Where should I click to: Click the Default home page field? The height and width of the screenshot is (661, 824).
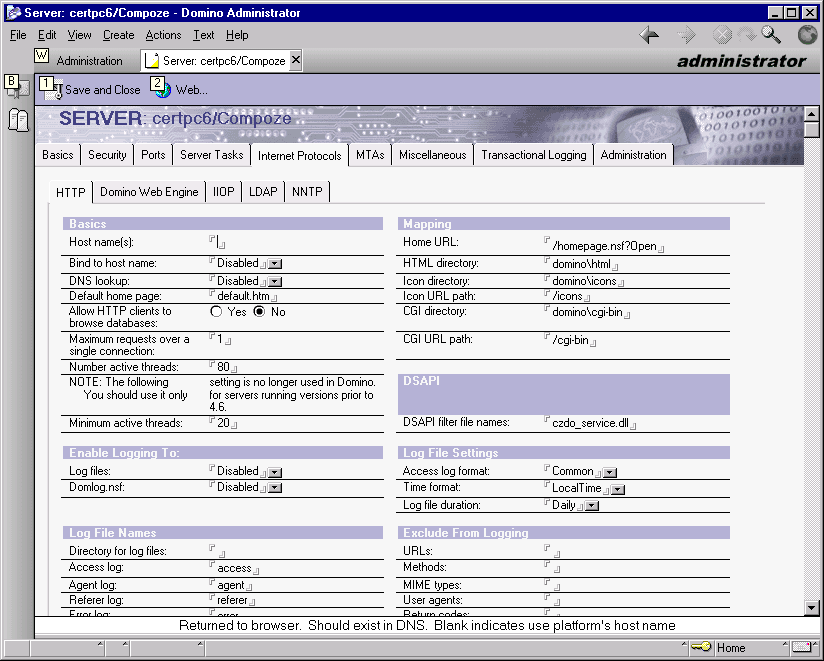[x=243, y=296]
